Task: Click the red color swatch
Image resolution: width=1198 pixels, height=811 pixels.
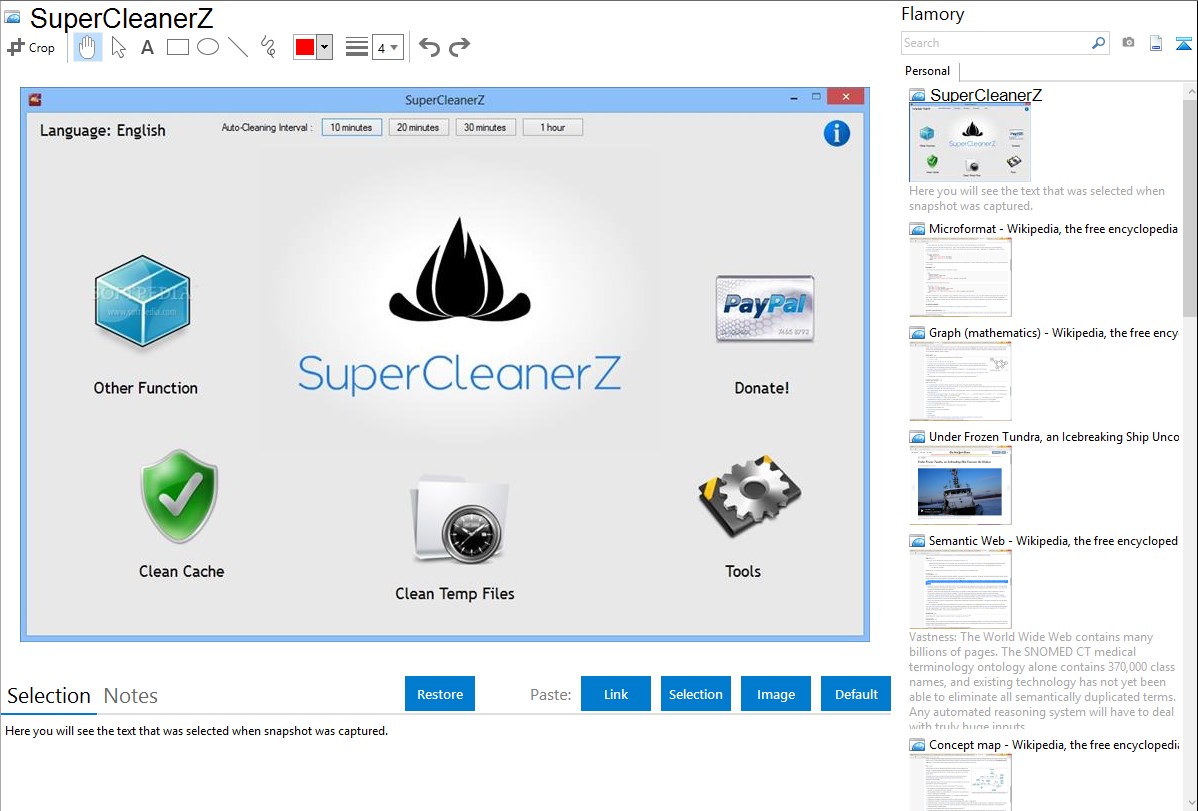Action: click(x=304, y=47)
